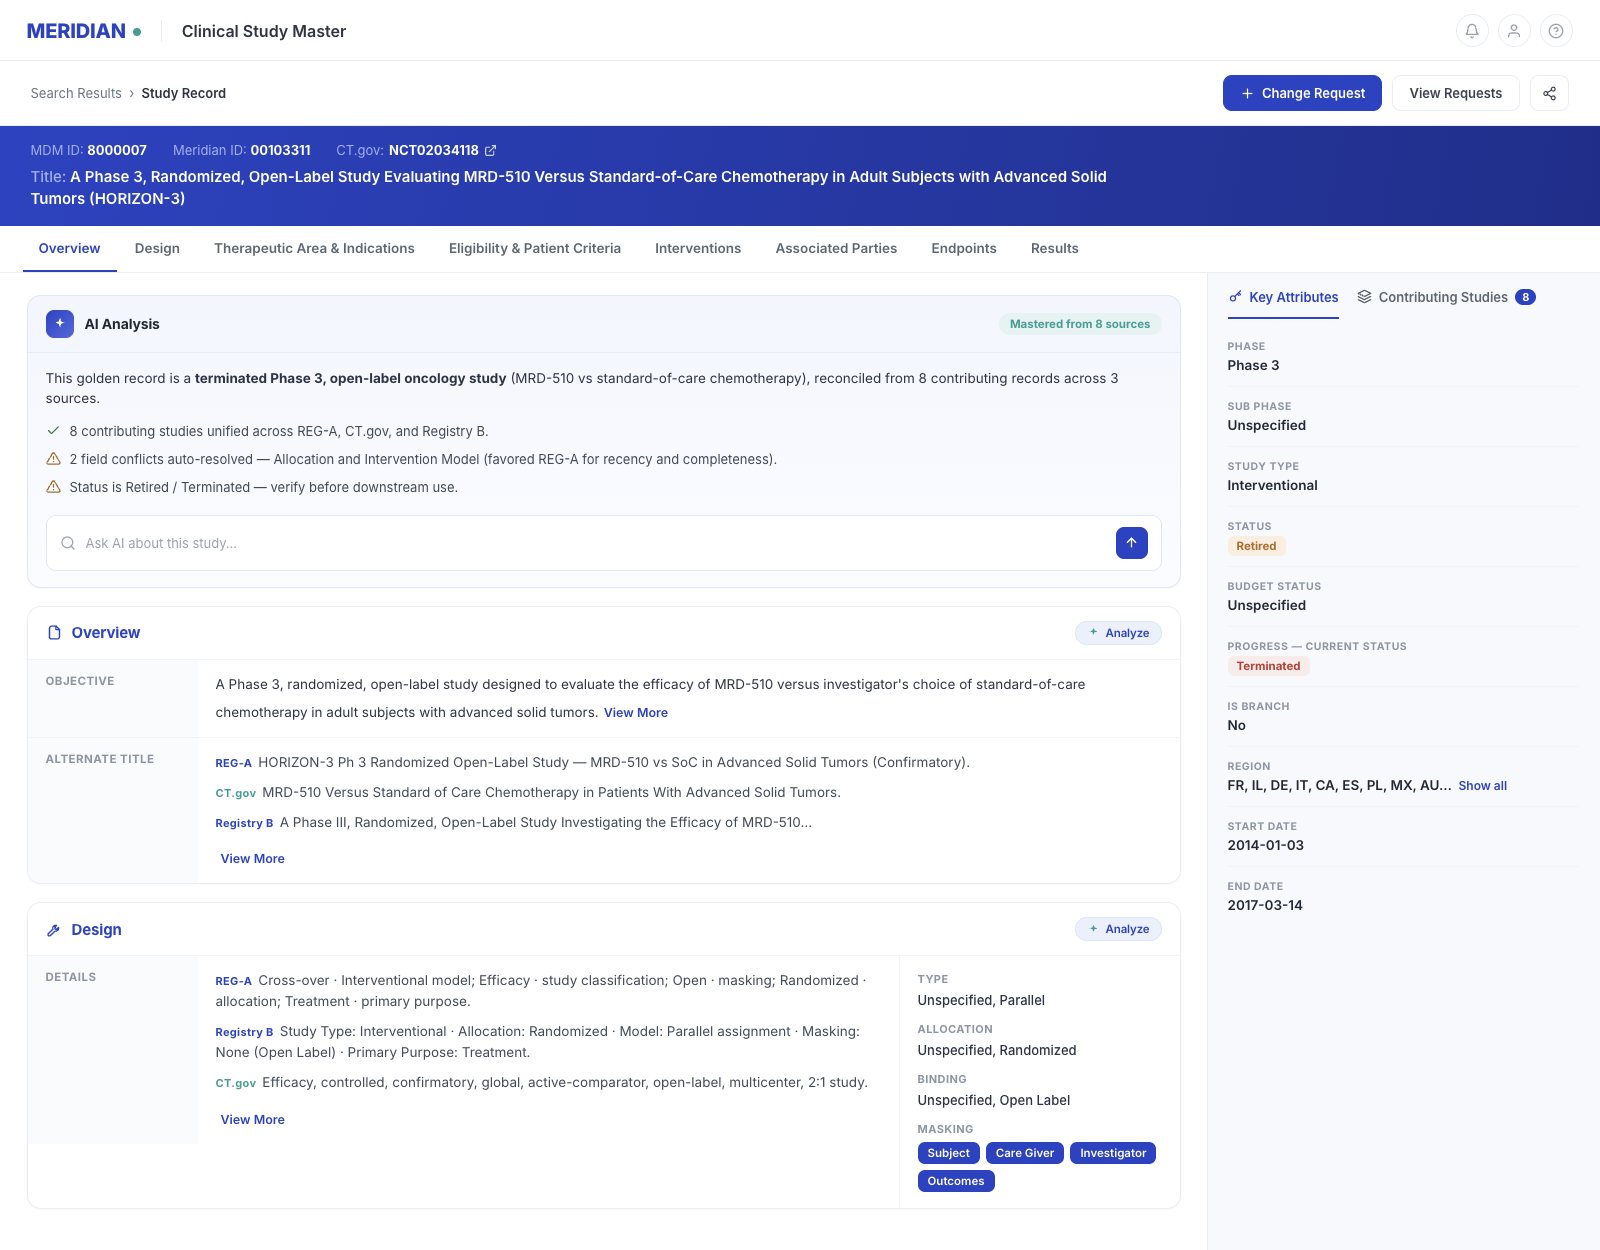Analyze the Design section
1600x1250 pixels.
[1118, 929]
